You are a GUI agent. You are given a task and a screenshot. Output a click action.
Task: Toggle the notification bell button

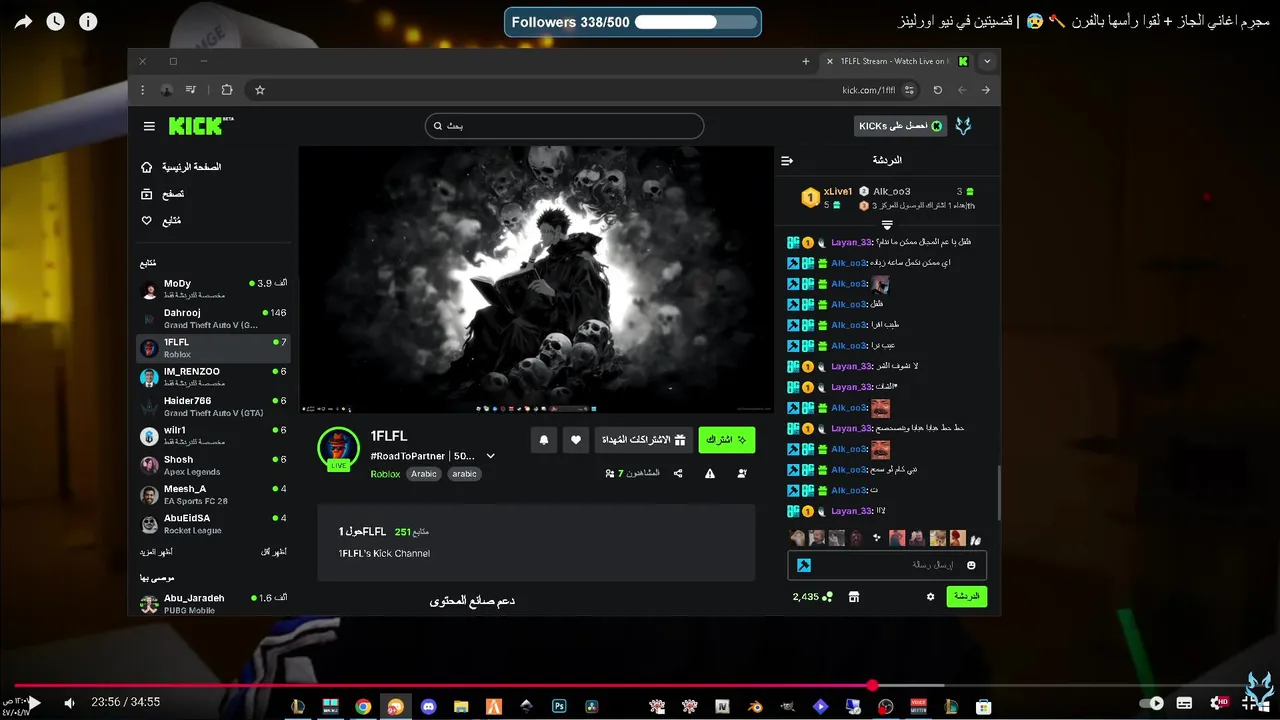tap(544, 440)
